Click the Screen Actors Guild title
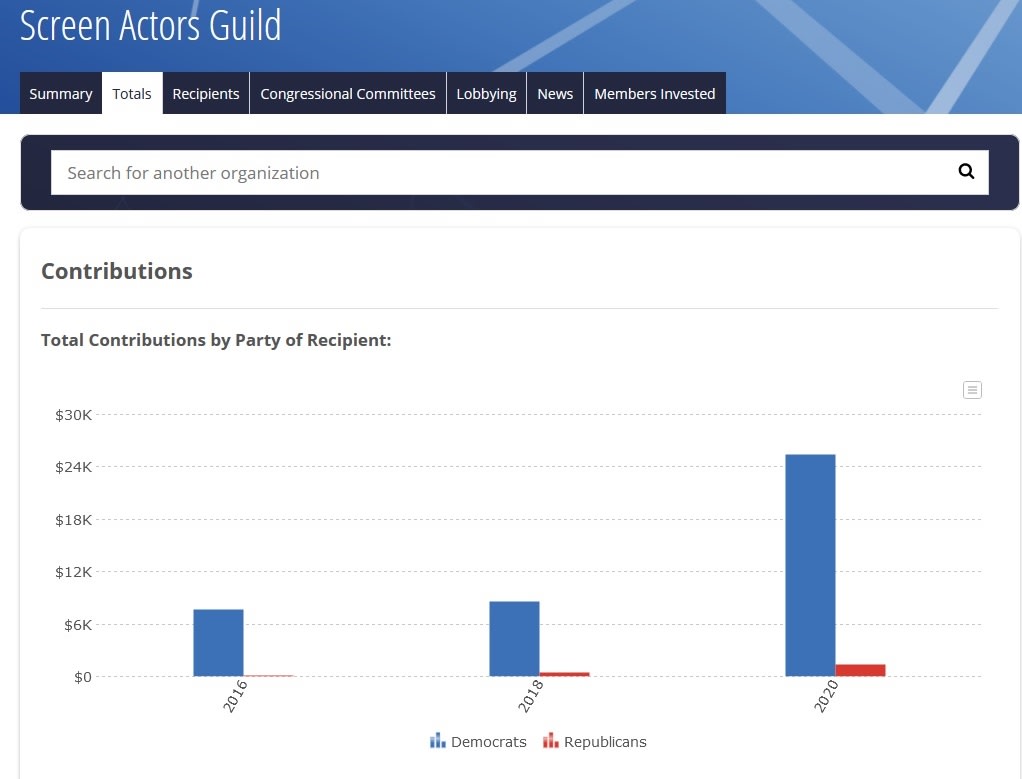Image resolution: width=1022 pixels, height=779 pixels. click(151, 25)
